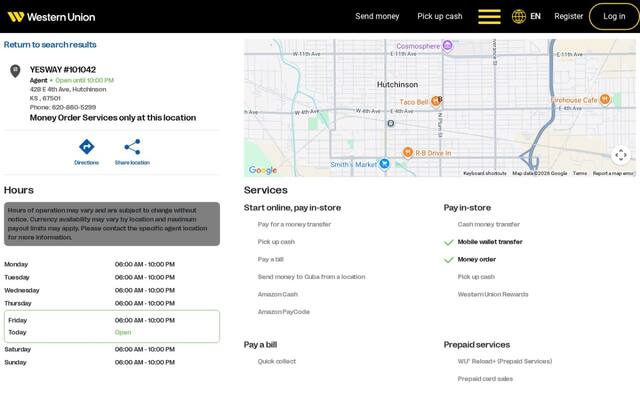Viewport: 640px width, 400px height.
Task: Click the globe language icon
Action: pyautogui.click(x=519, y=17)
